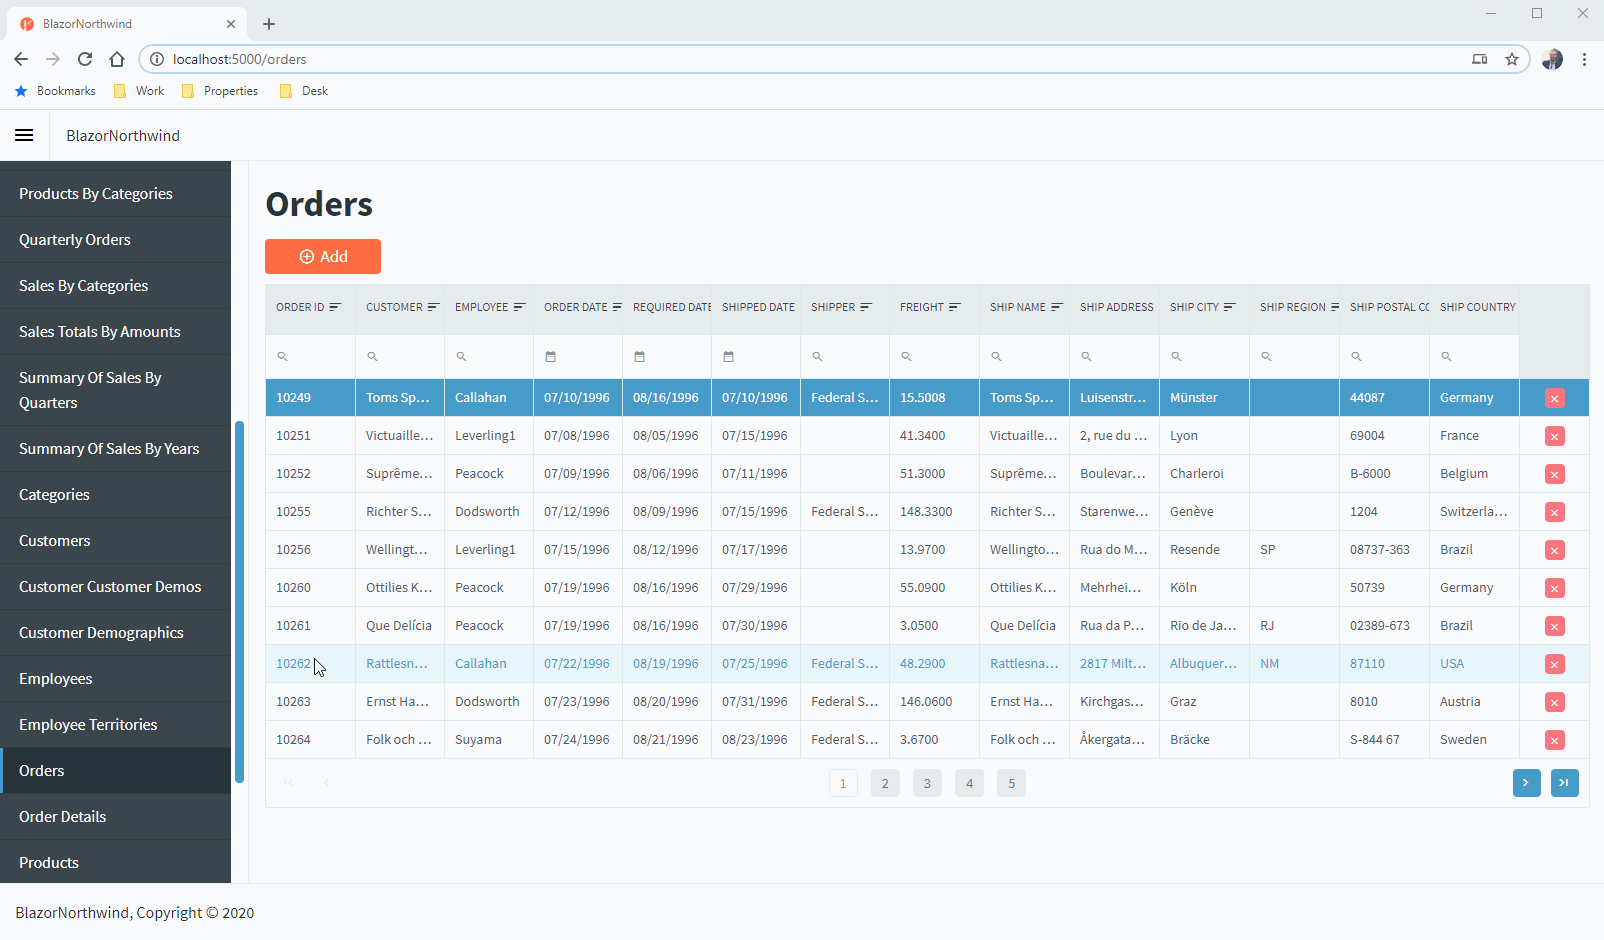This screenshot has height=940, width=1604.
Task: Open Shipped Date calendar picker
Action: click(x=728, y=356)
